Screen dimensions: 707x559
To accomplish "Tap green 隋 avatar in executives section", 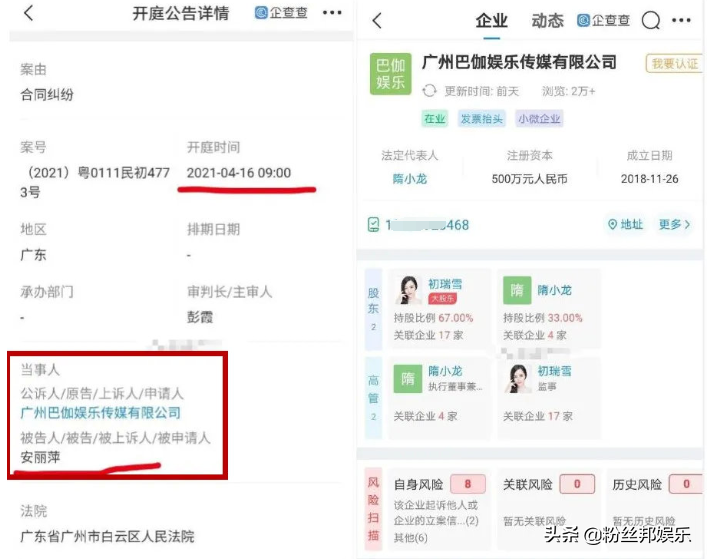I will click(x=408, y=379).
